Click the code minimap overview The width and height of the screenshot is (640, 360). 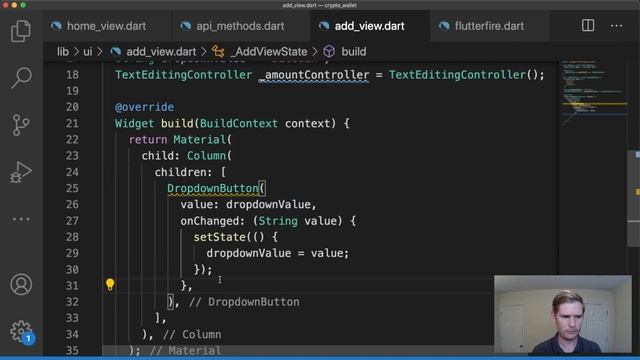(594, 92)
